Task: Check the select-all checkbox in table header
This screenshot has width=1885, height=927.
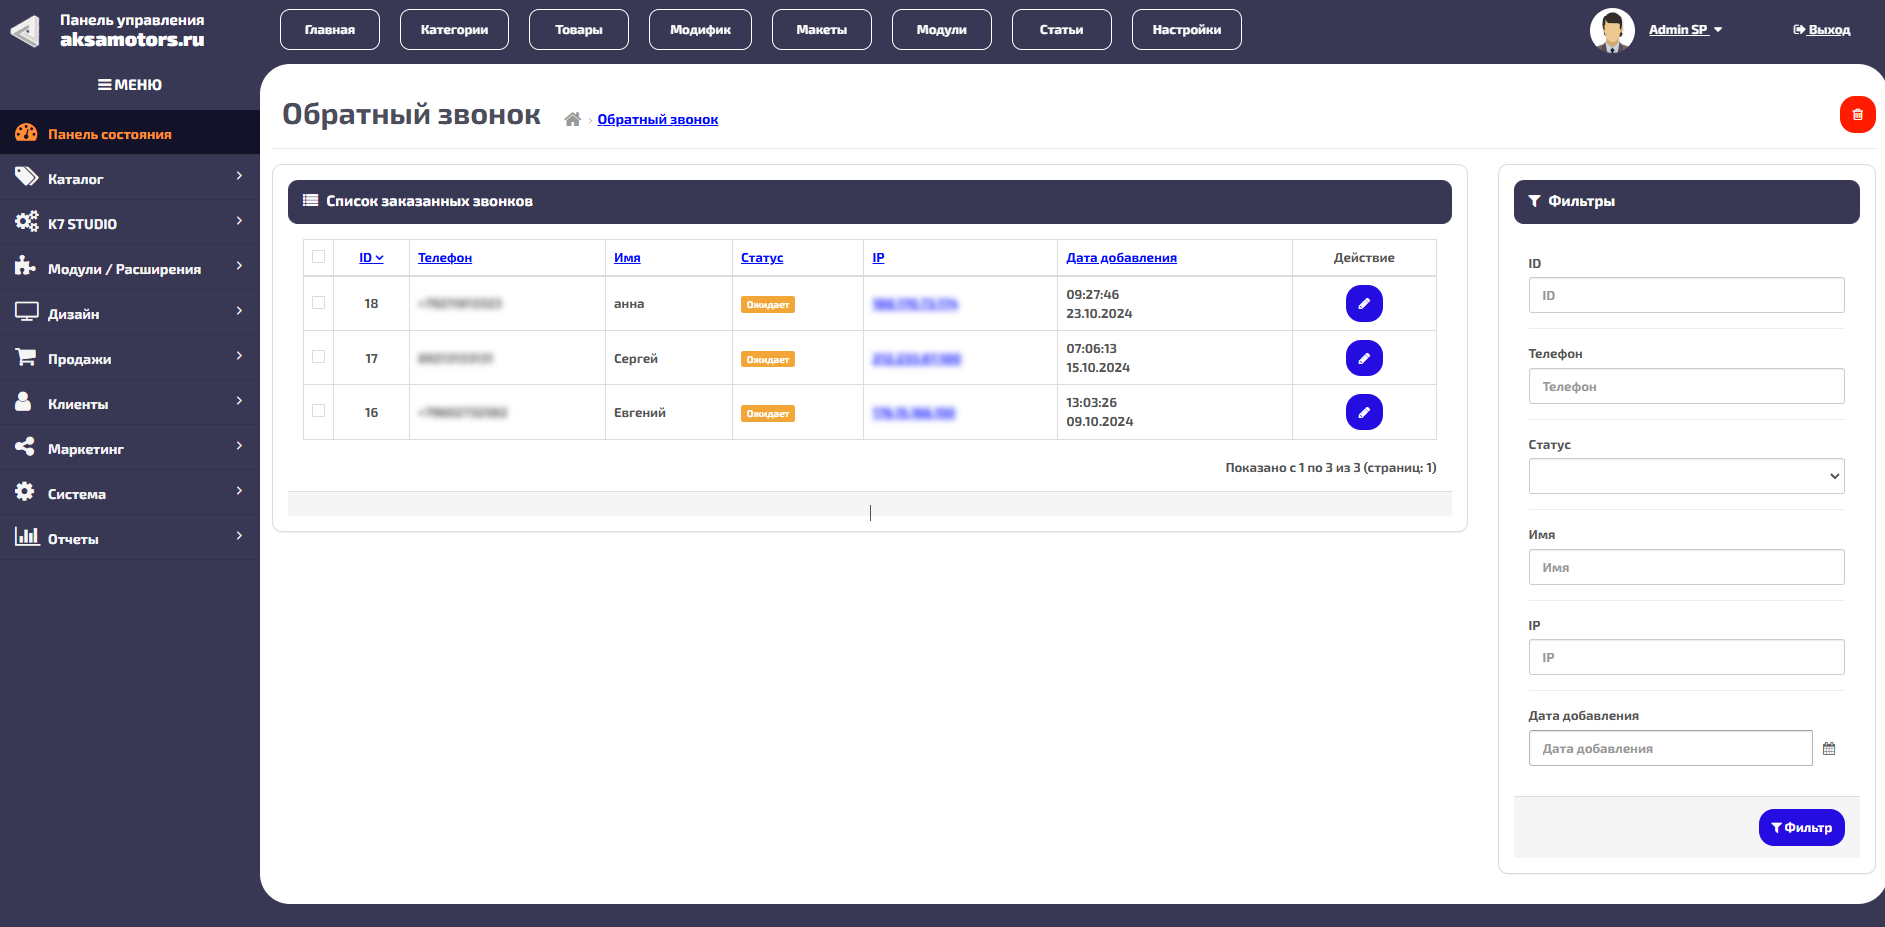Action: (x=319, y=257)
